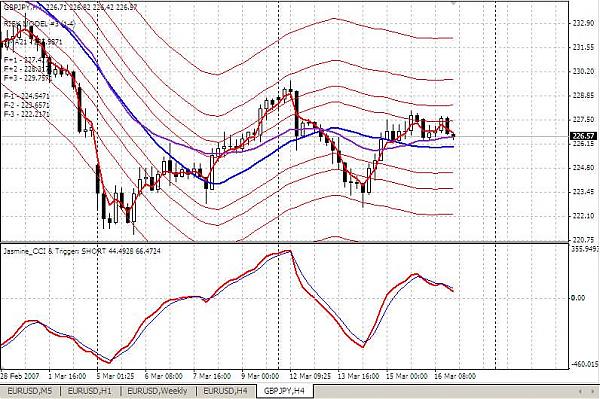Image resolution: width=600 pixels, height=399 pixels.
Task: Click the 28 Feb 2007 date label
Action: tap(20, 376)
